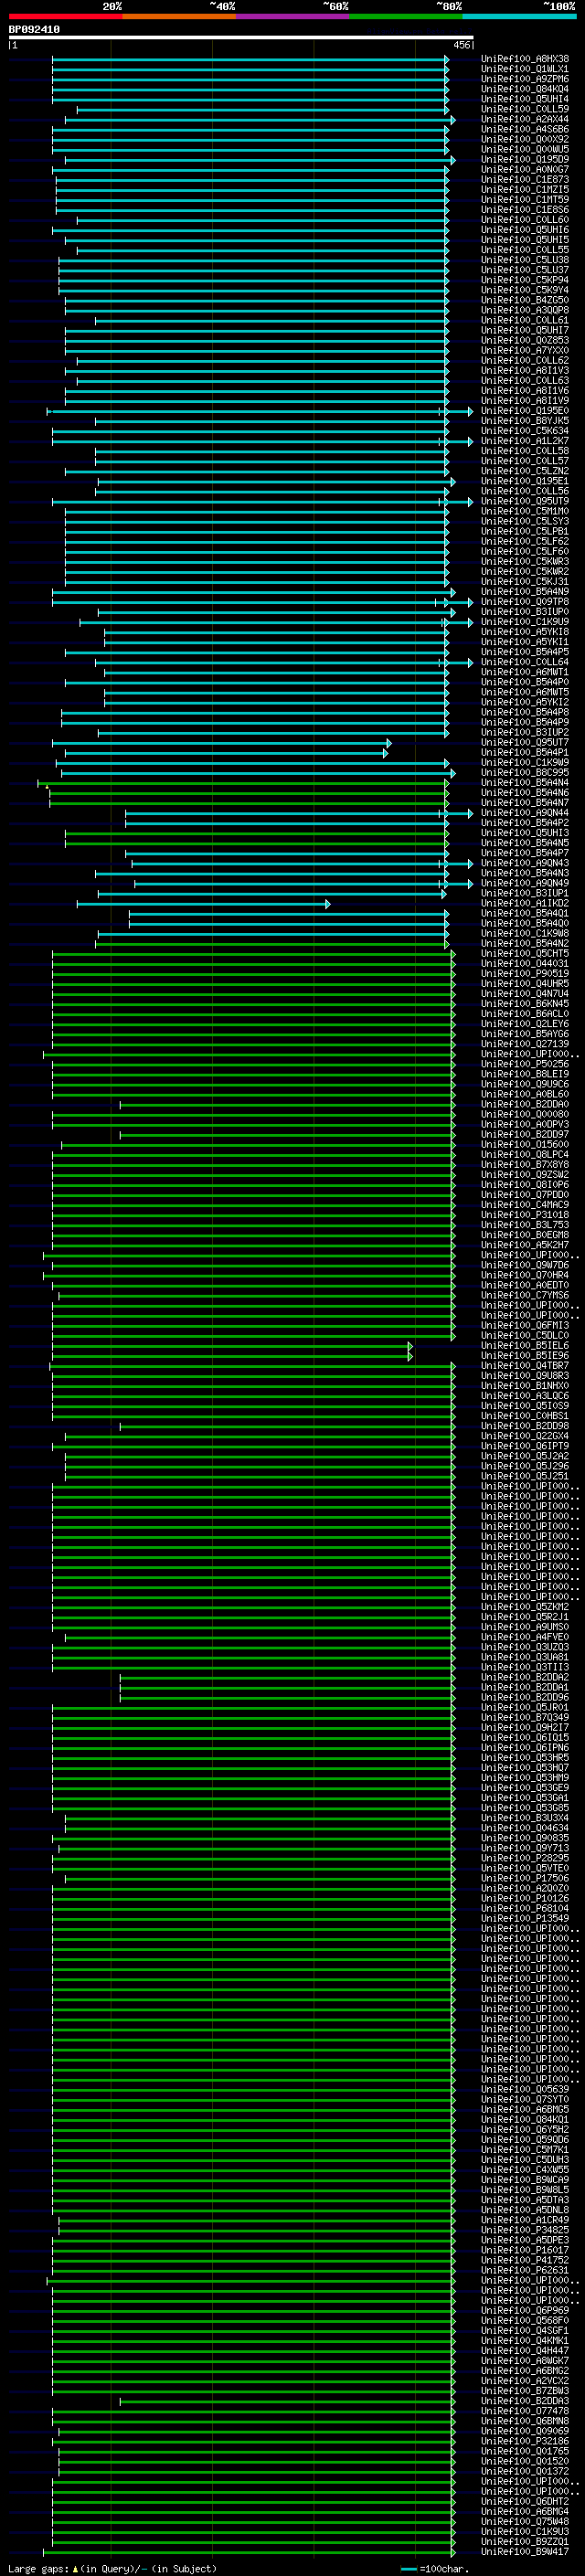Open the UniRef100_A6MWT1 hit
The height and width of the screenshot is (2576, 585).
pos(525,672)
